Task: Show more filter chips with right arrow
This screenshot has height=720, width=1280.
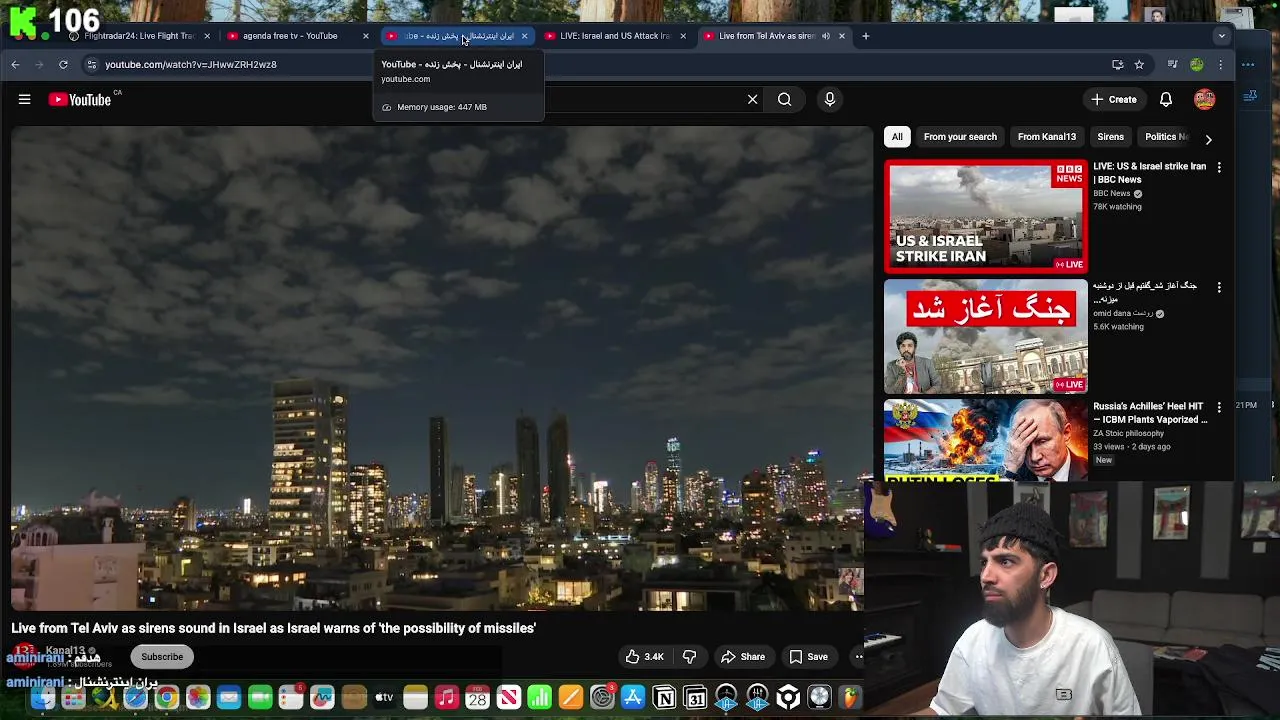Action: click(x=1208, y=139)
